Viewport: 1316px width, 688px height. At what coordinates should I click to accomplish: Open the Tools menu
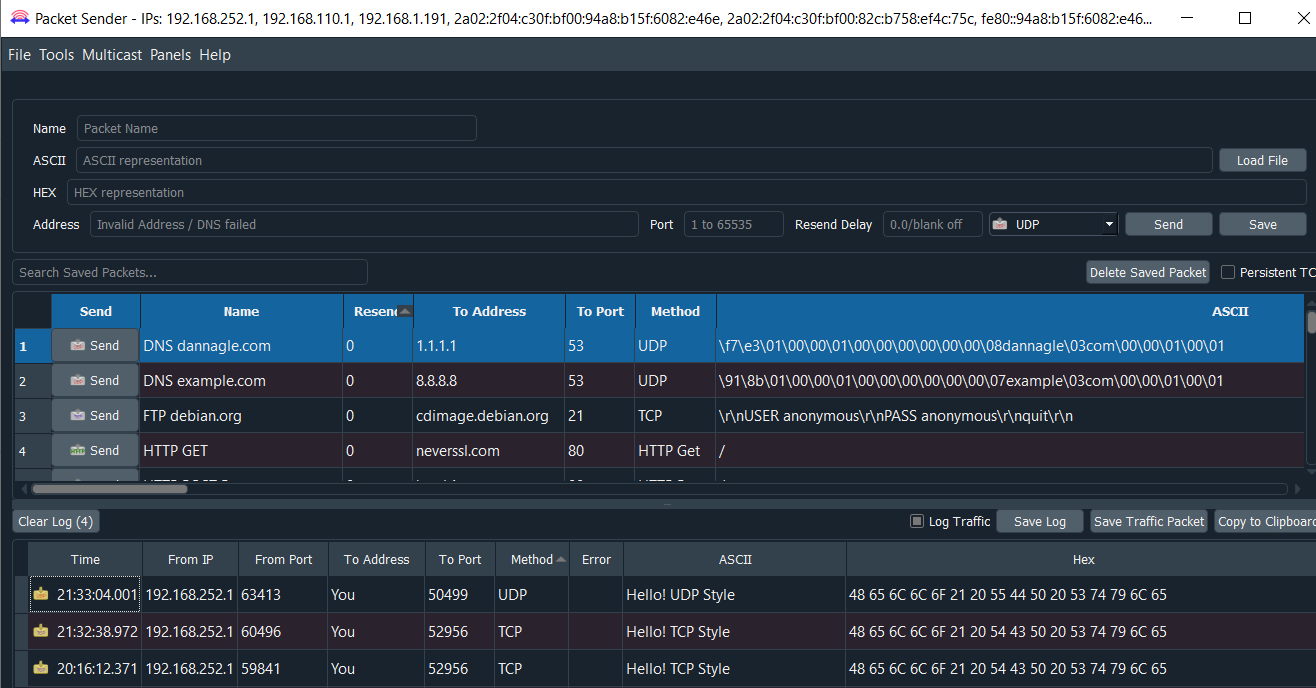click(x=56, y=55)
